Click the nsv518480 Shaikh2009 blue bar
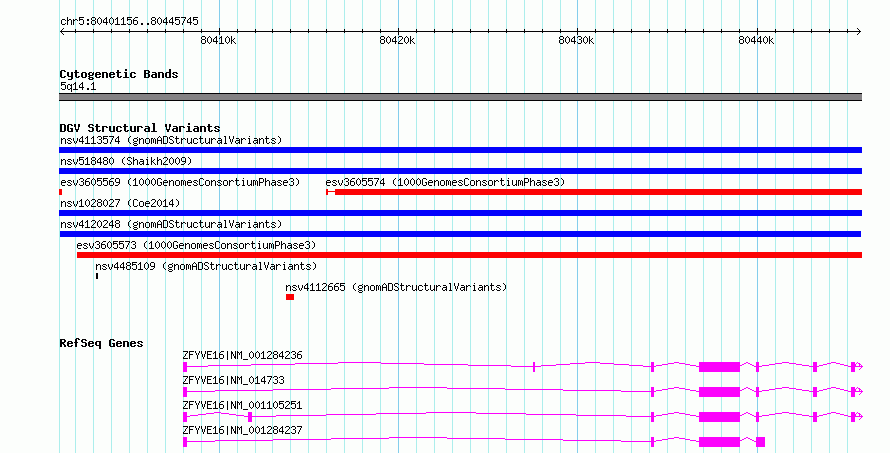Screen dimensions: 890x453 pos(460,171)
